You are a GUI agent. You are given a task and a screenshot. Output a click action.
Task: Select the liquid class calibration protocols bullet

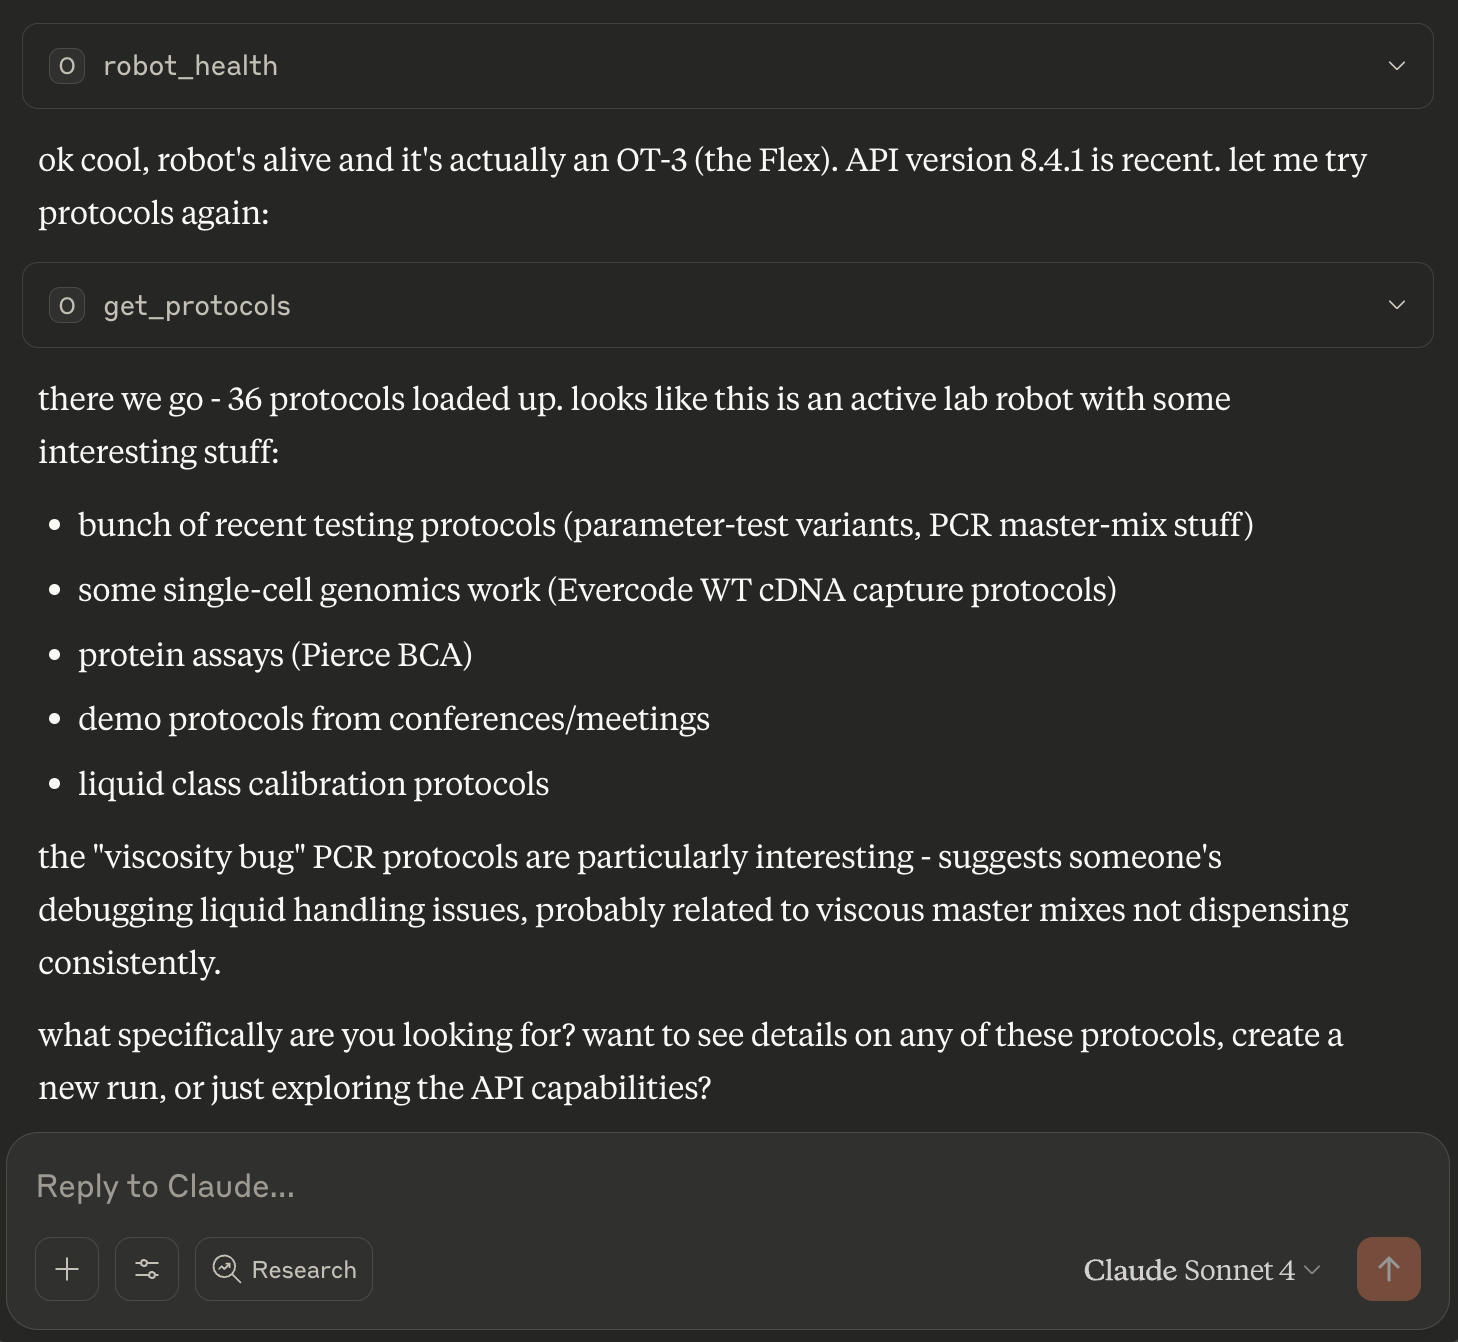point(314,784)
